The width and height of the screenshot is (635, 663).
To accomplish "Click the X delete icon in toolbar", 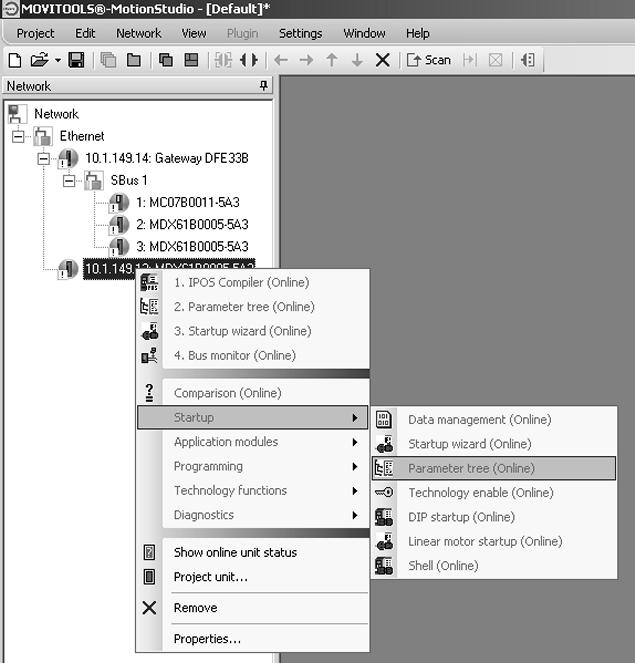I will coord(383,60).
